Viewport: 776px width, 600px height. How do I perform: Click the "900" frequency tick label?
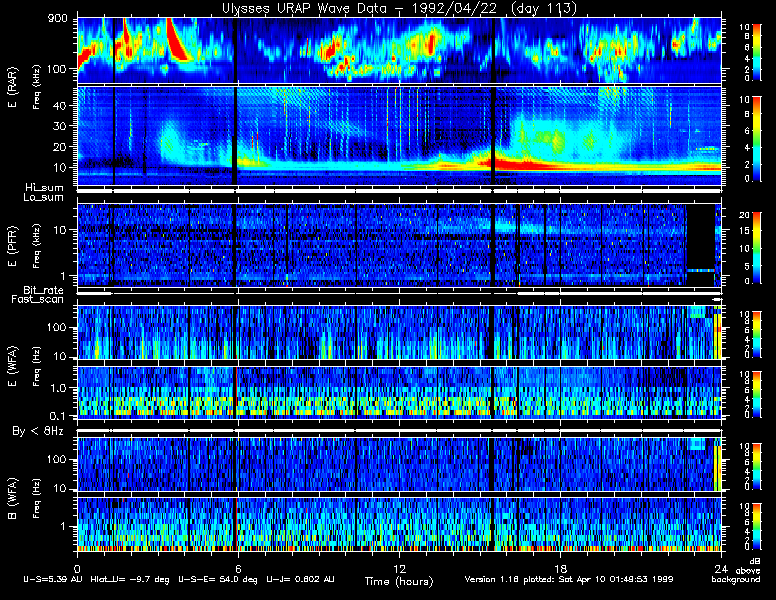point(57,19)
